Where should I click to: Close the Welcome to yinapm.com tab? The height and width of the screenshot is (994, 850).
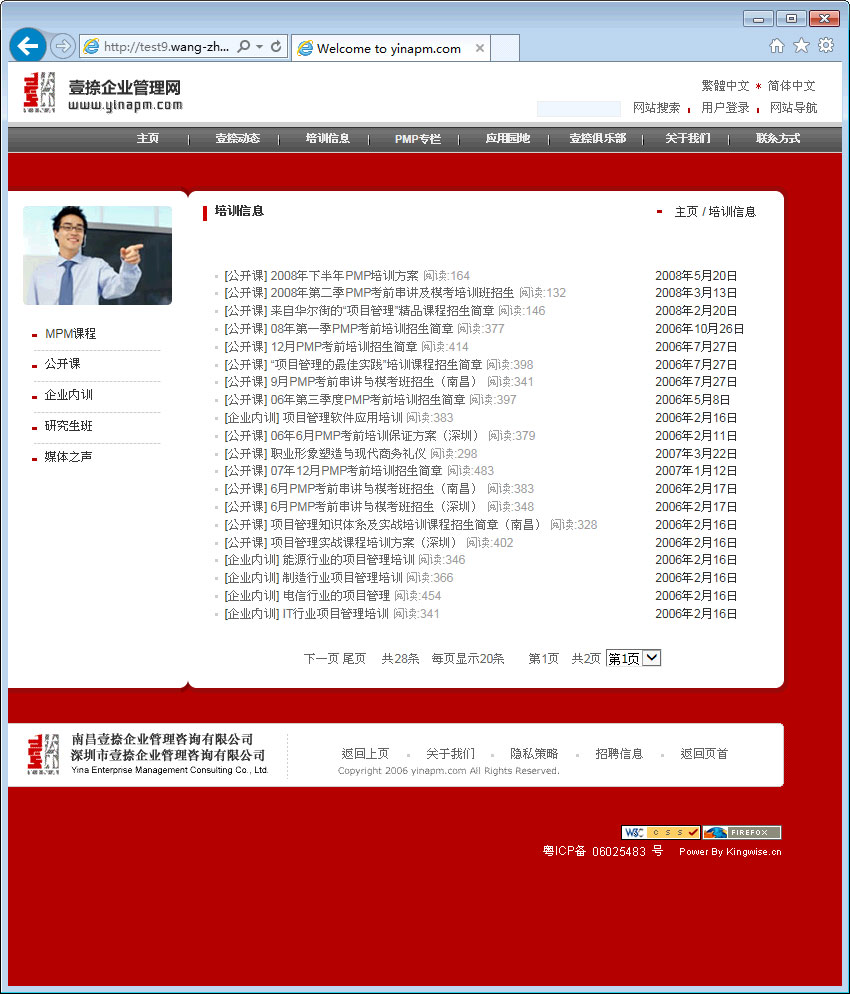[x=480, y=48]
